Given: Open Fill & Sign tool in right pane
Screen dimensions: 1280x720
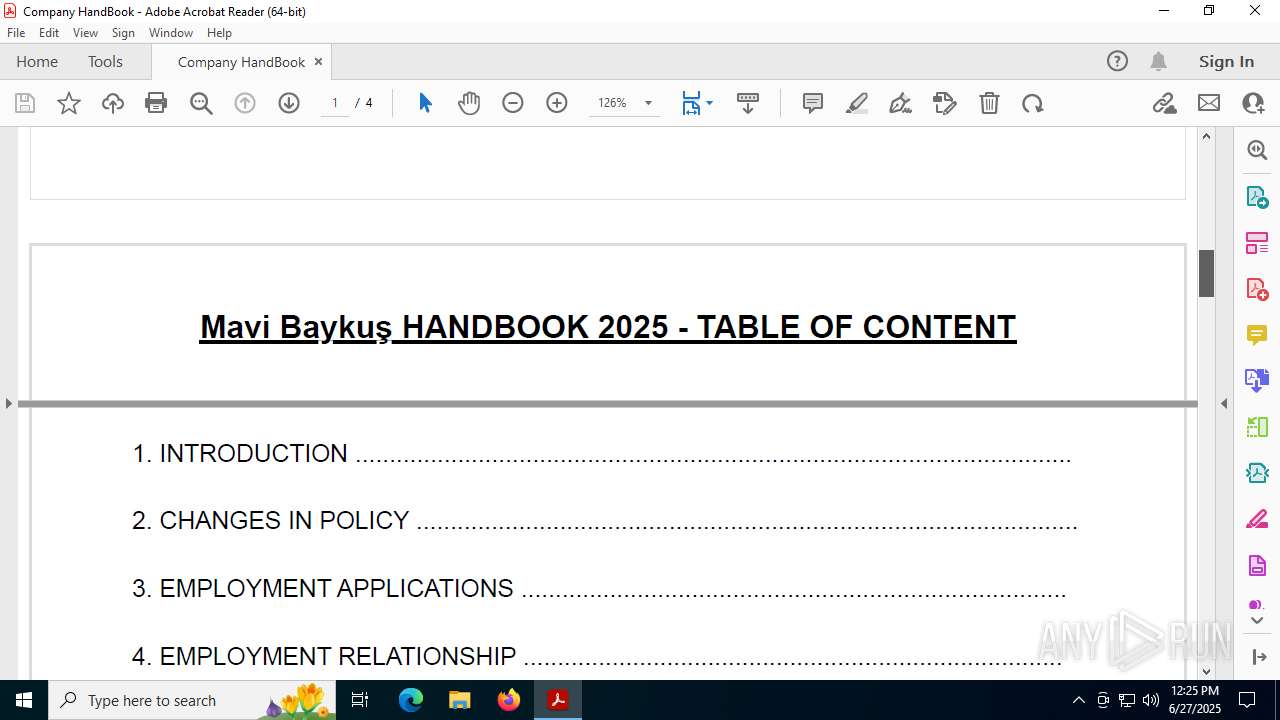Looking at the screenshot, I should click(1257, 519).
